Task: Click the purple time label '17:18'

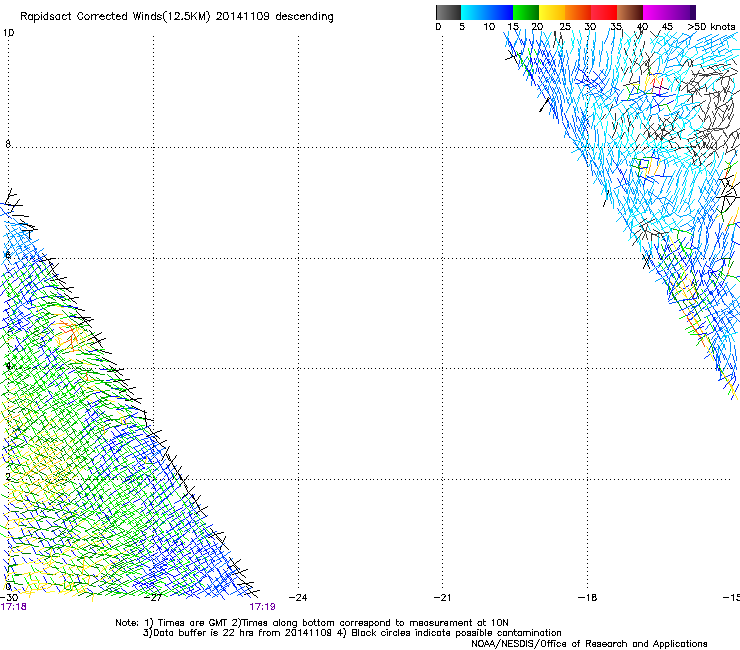Action: click(x=13, y=607)
